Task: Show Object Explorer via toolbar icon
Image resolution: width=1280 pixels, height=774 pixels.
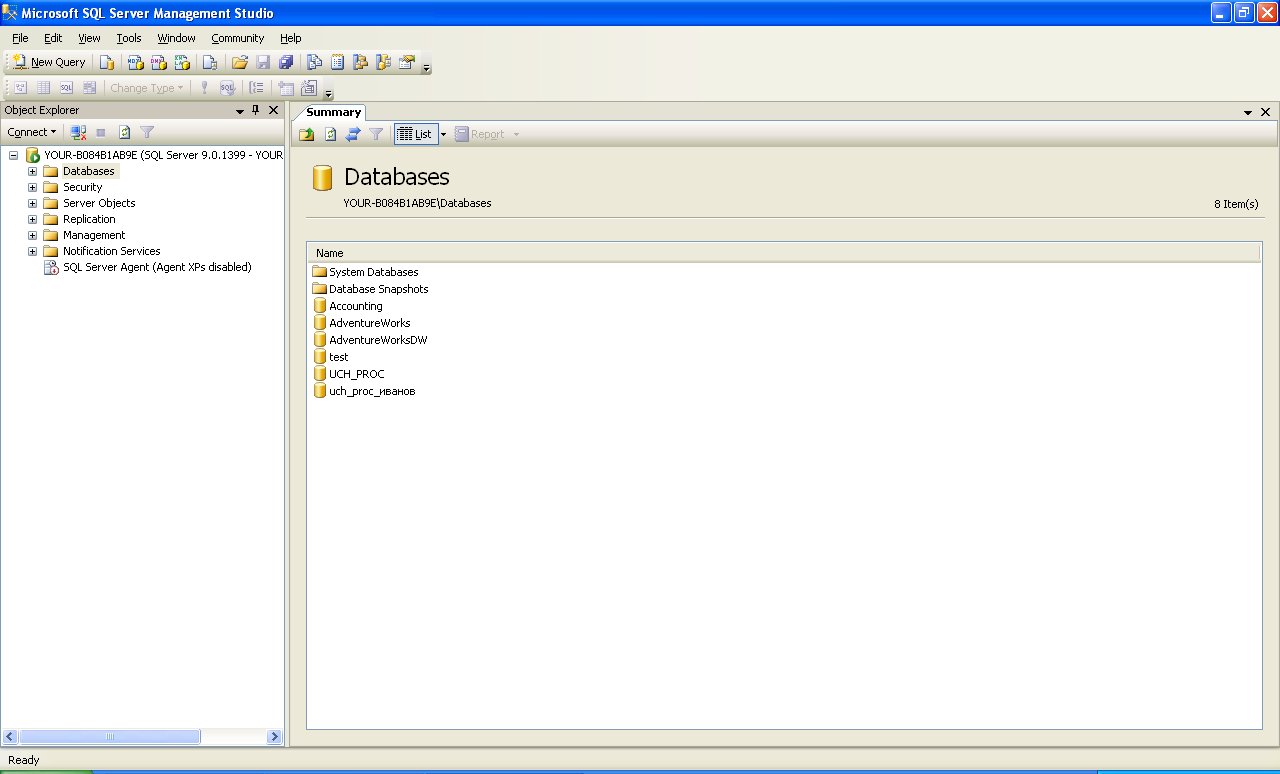Action: (x=361, y=62)
